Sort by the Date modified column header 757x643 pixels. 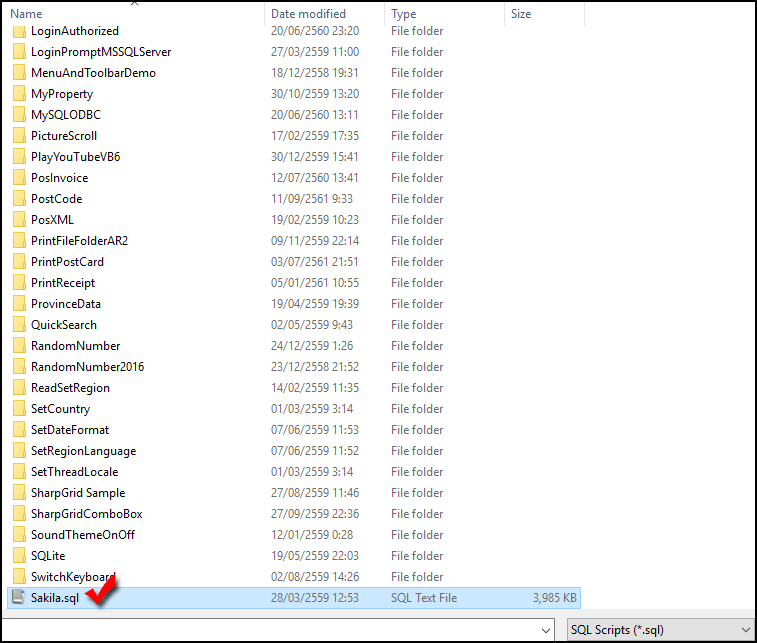(308, 14)
